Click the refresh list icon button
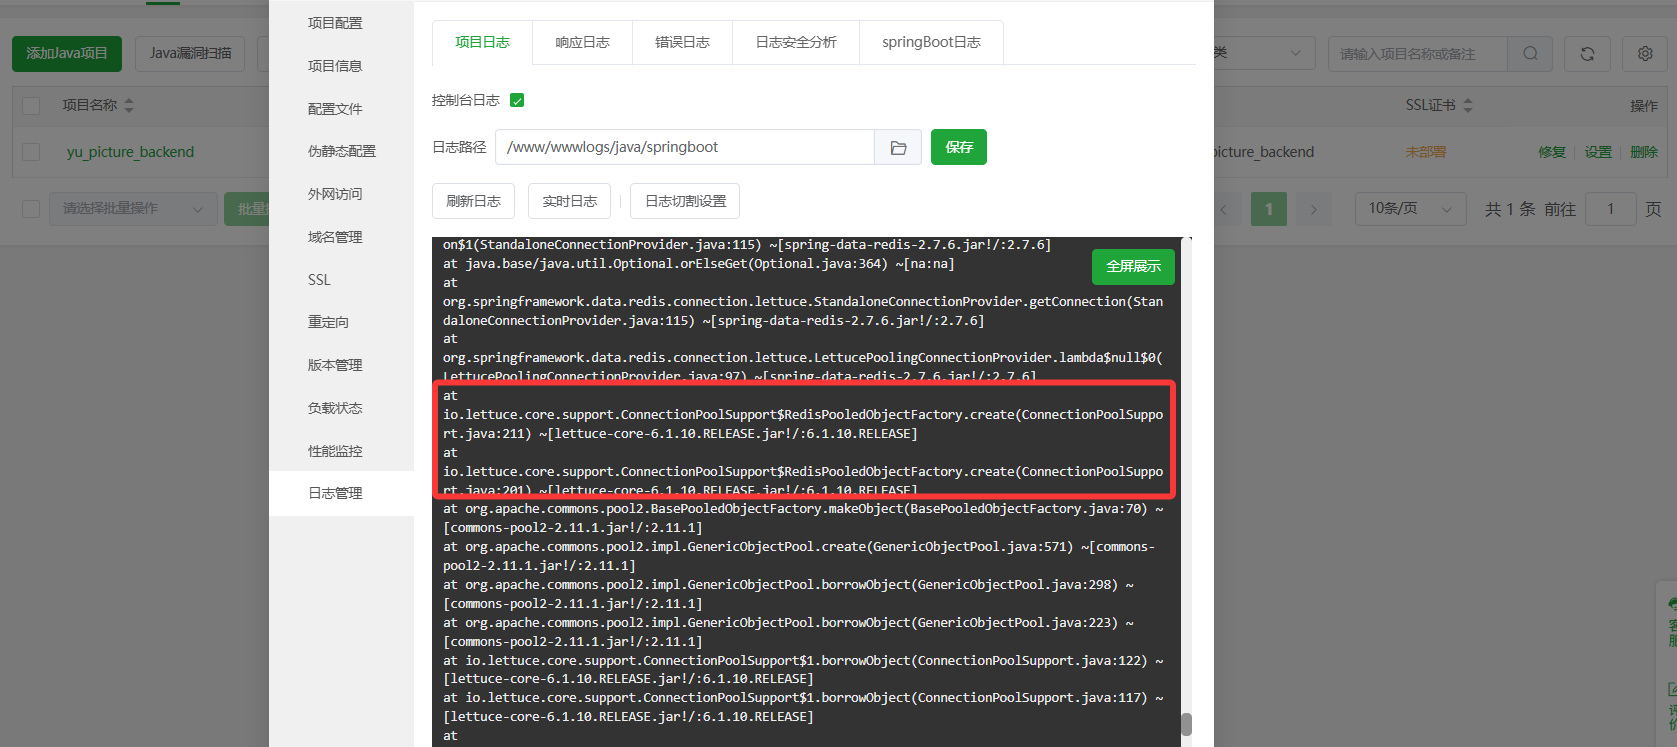 click(1587, 54)
